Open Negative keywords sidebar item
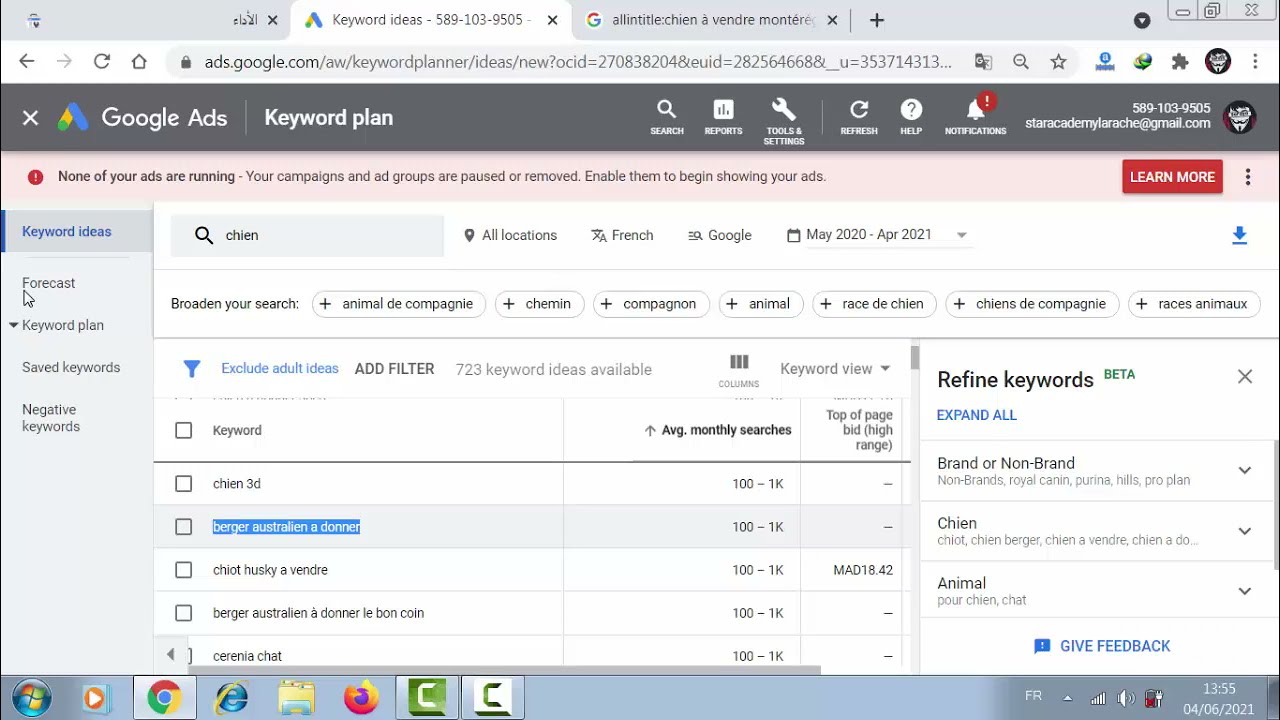Image resolution: width=1280 pixels, height=720 pixels. point(51,418)
